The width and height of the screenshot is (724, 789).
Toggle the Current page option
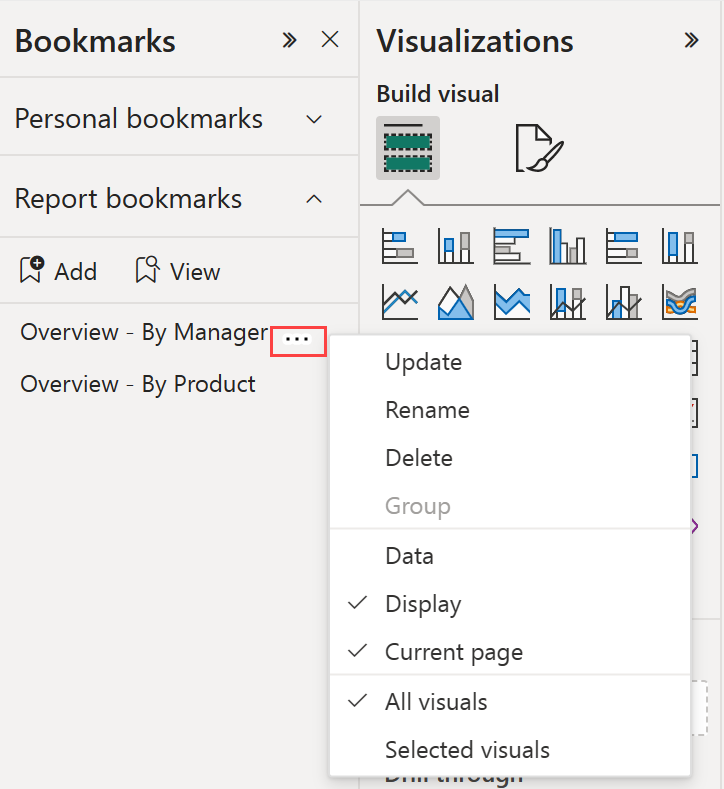(x=453, y=652)
